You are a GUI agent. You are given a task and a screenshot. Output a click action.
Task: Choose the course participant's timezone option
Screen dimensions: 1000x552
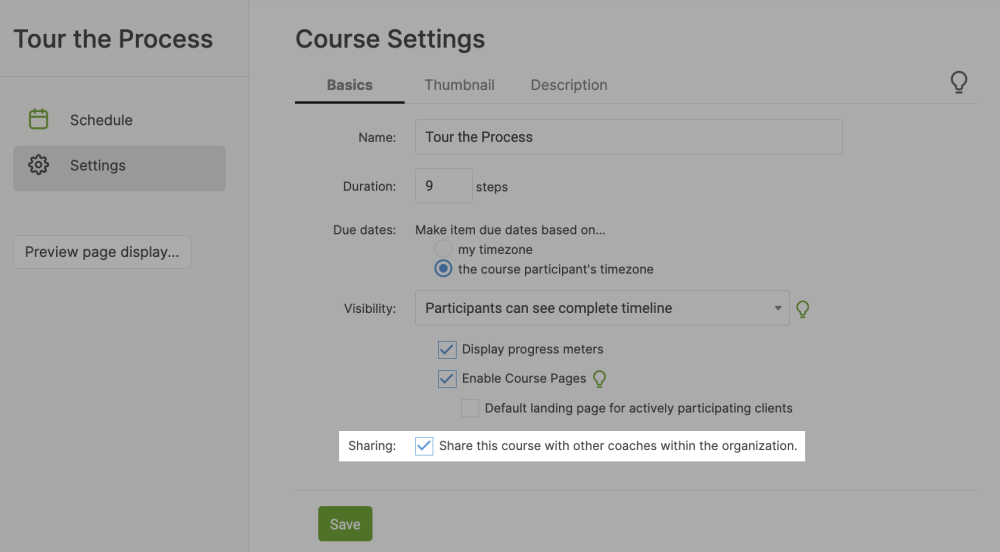coord(443,269)
